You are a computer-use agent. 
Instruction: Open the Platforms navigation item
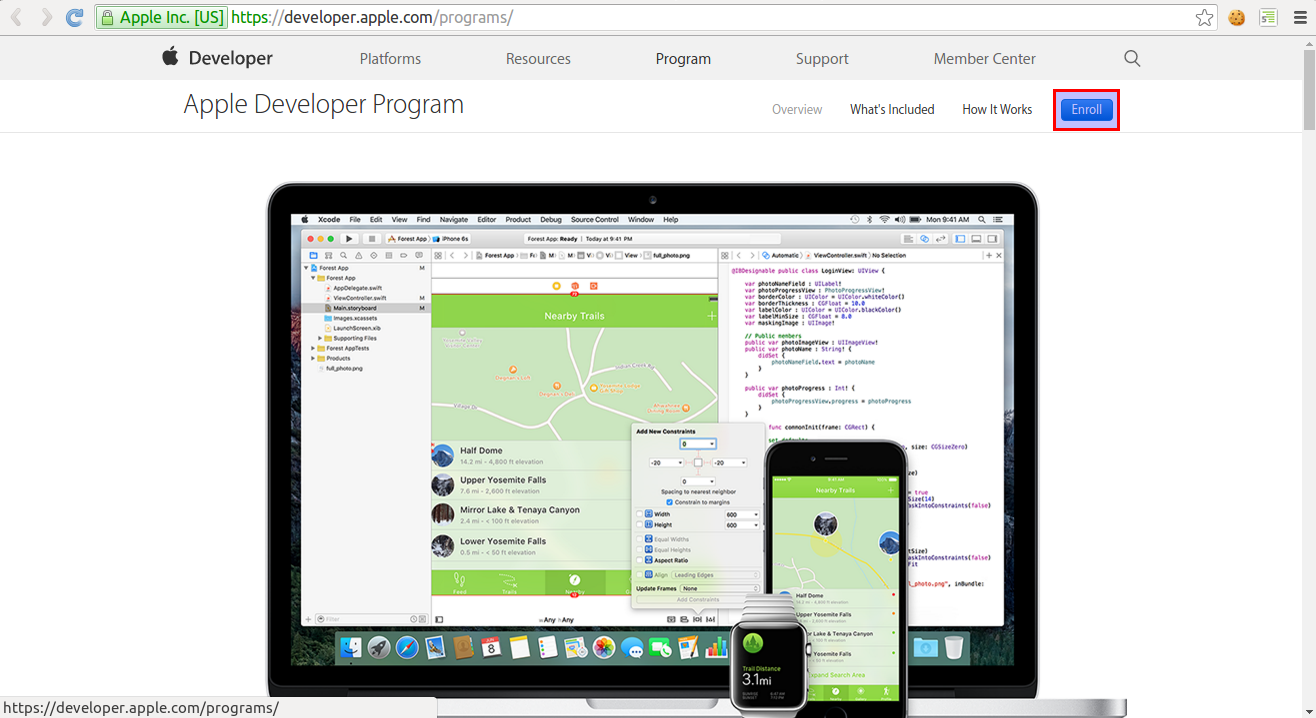pos(390,59)
